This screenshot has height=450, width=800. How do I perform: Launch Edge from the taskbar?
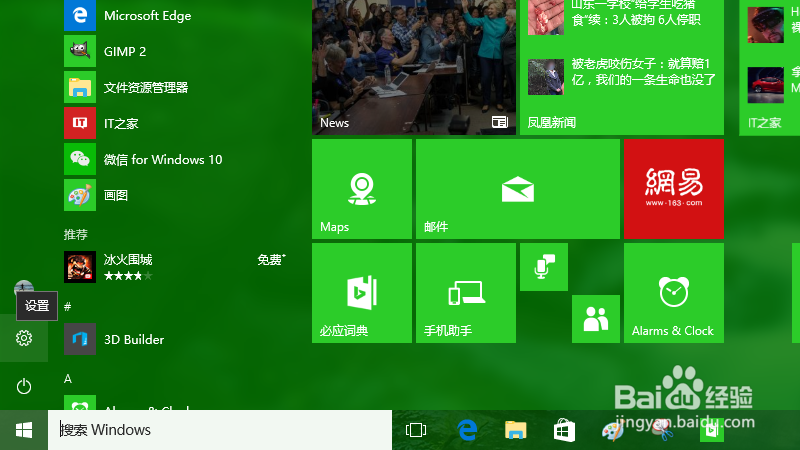pos(466,430)
